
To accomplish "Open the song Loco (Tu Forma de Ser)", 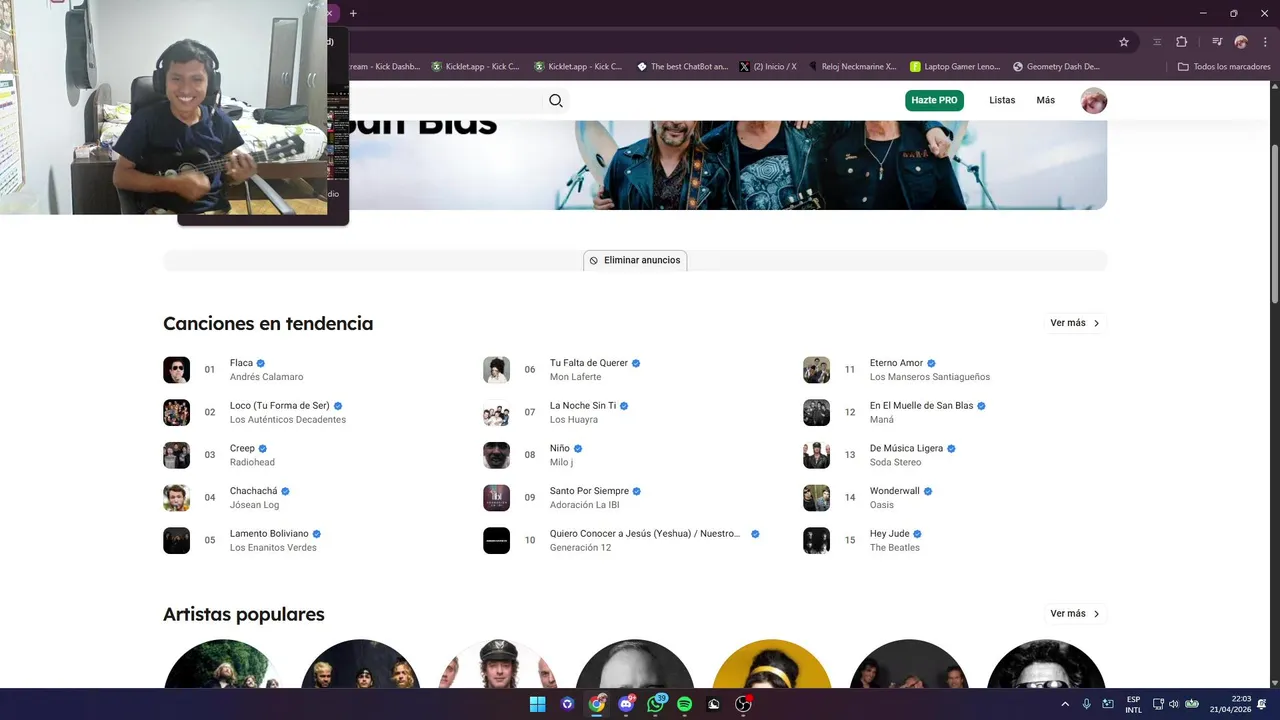I will click(x=279, y=406).
